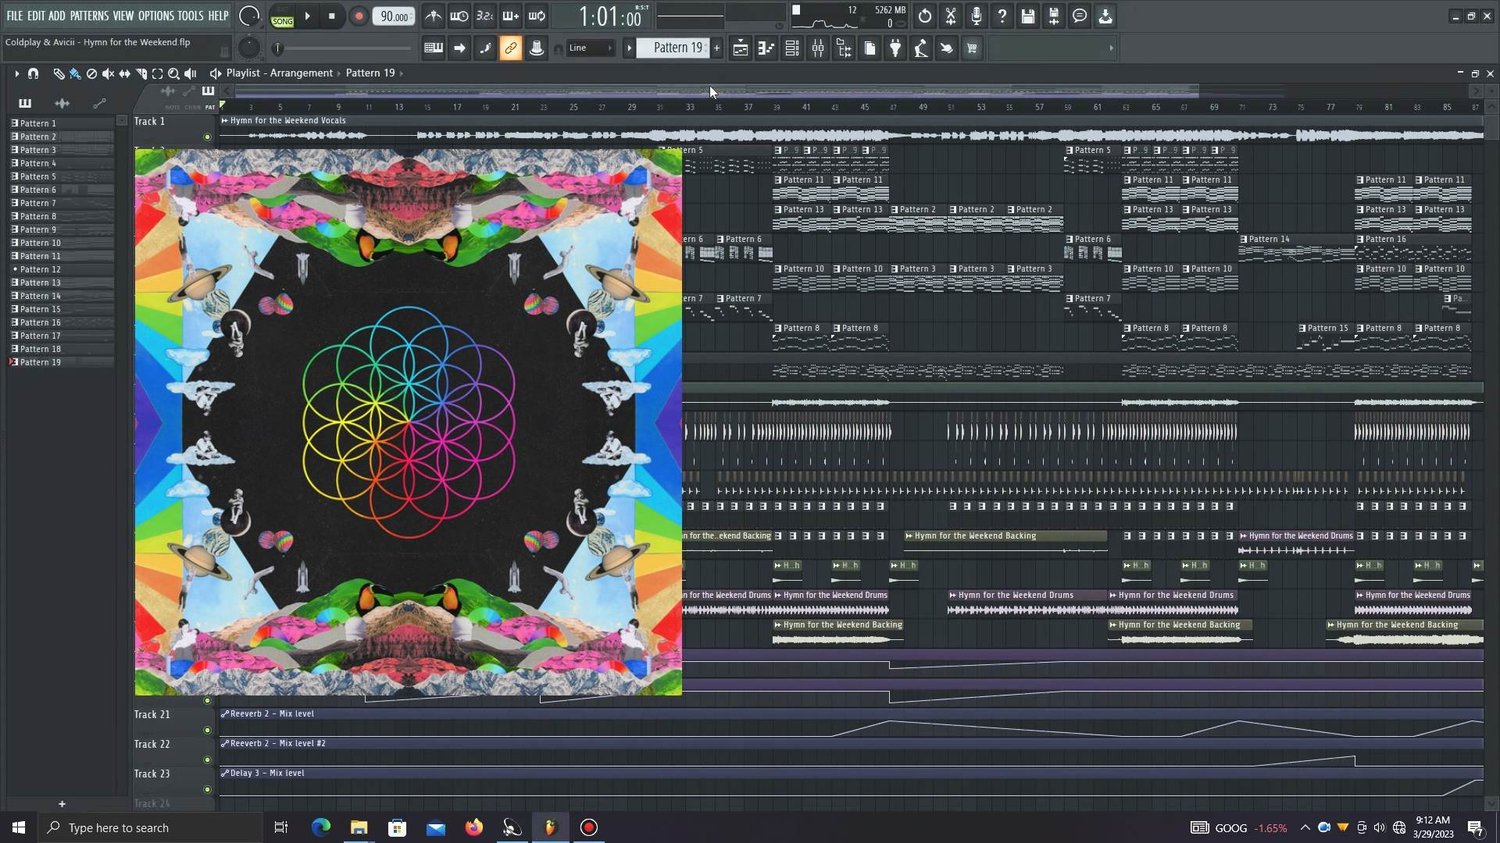Open the Mixer window from toolbar
The width and height of the screenshot is (1500, 843).
tap(818, 48)
